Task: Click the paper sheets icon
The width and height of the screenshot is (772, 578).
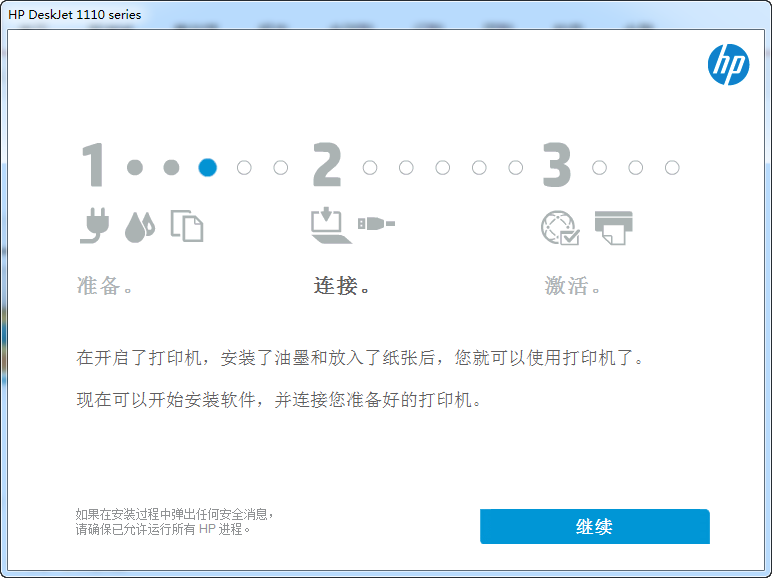Action: click(x=187, y=225)
